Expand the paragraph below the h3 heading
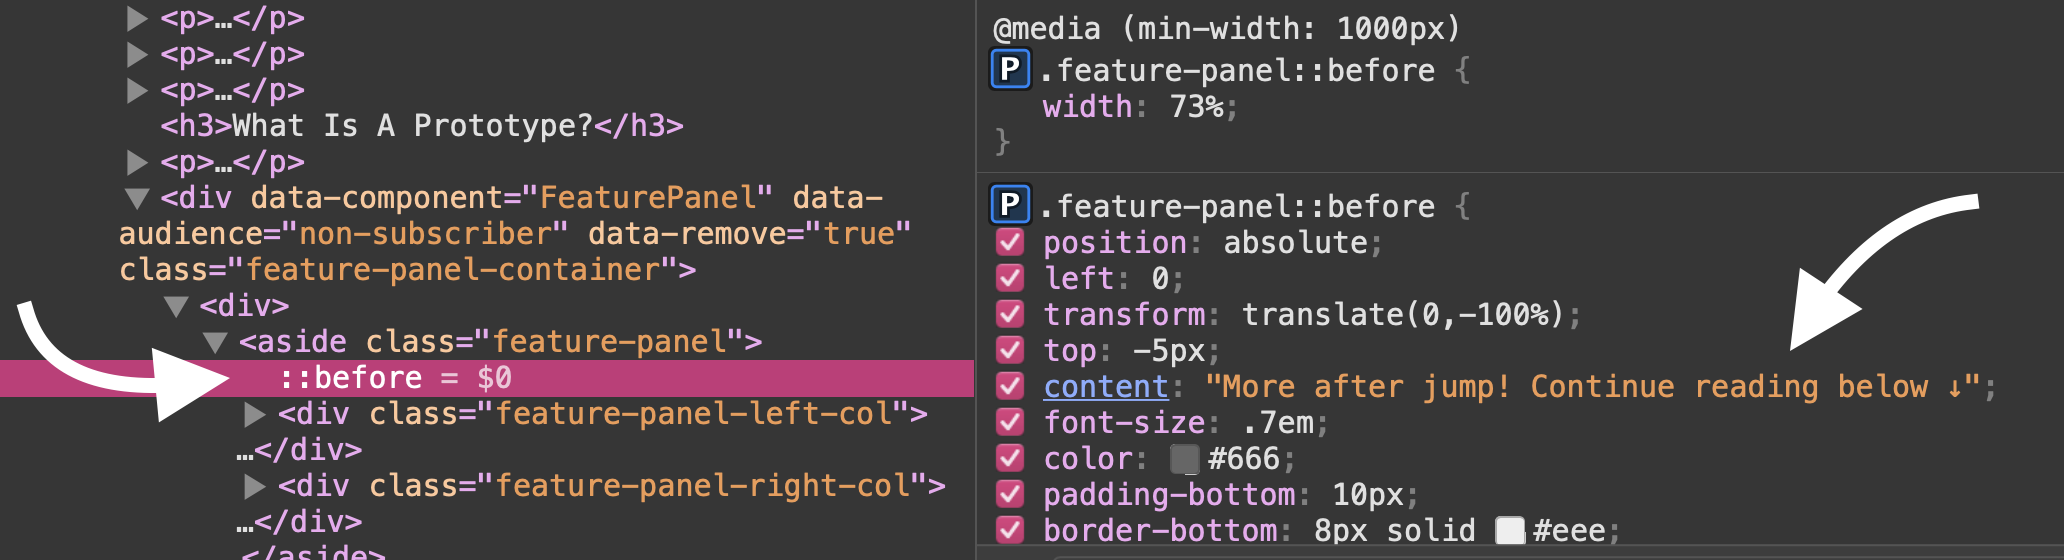The height and width of the screenshot is (560, 2064). (x=138, y=162)
